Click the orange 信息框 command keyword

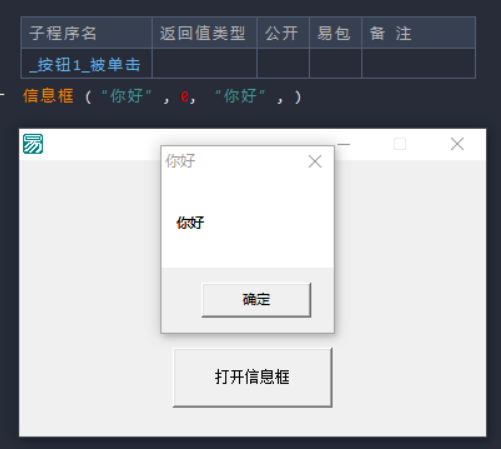[x=48, y=96]
